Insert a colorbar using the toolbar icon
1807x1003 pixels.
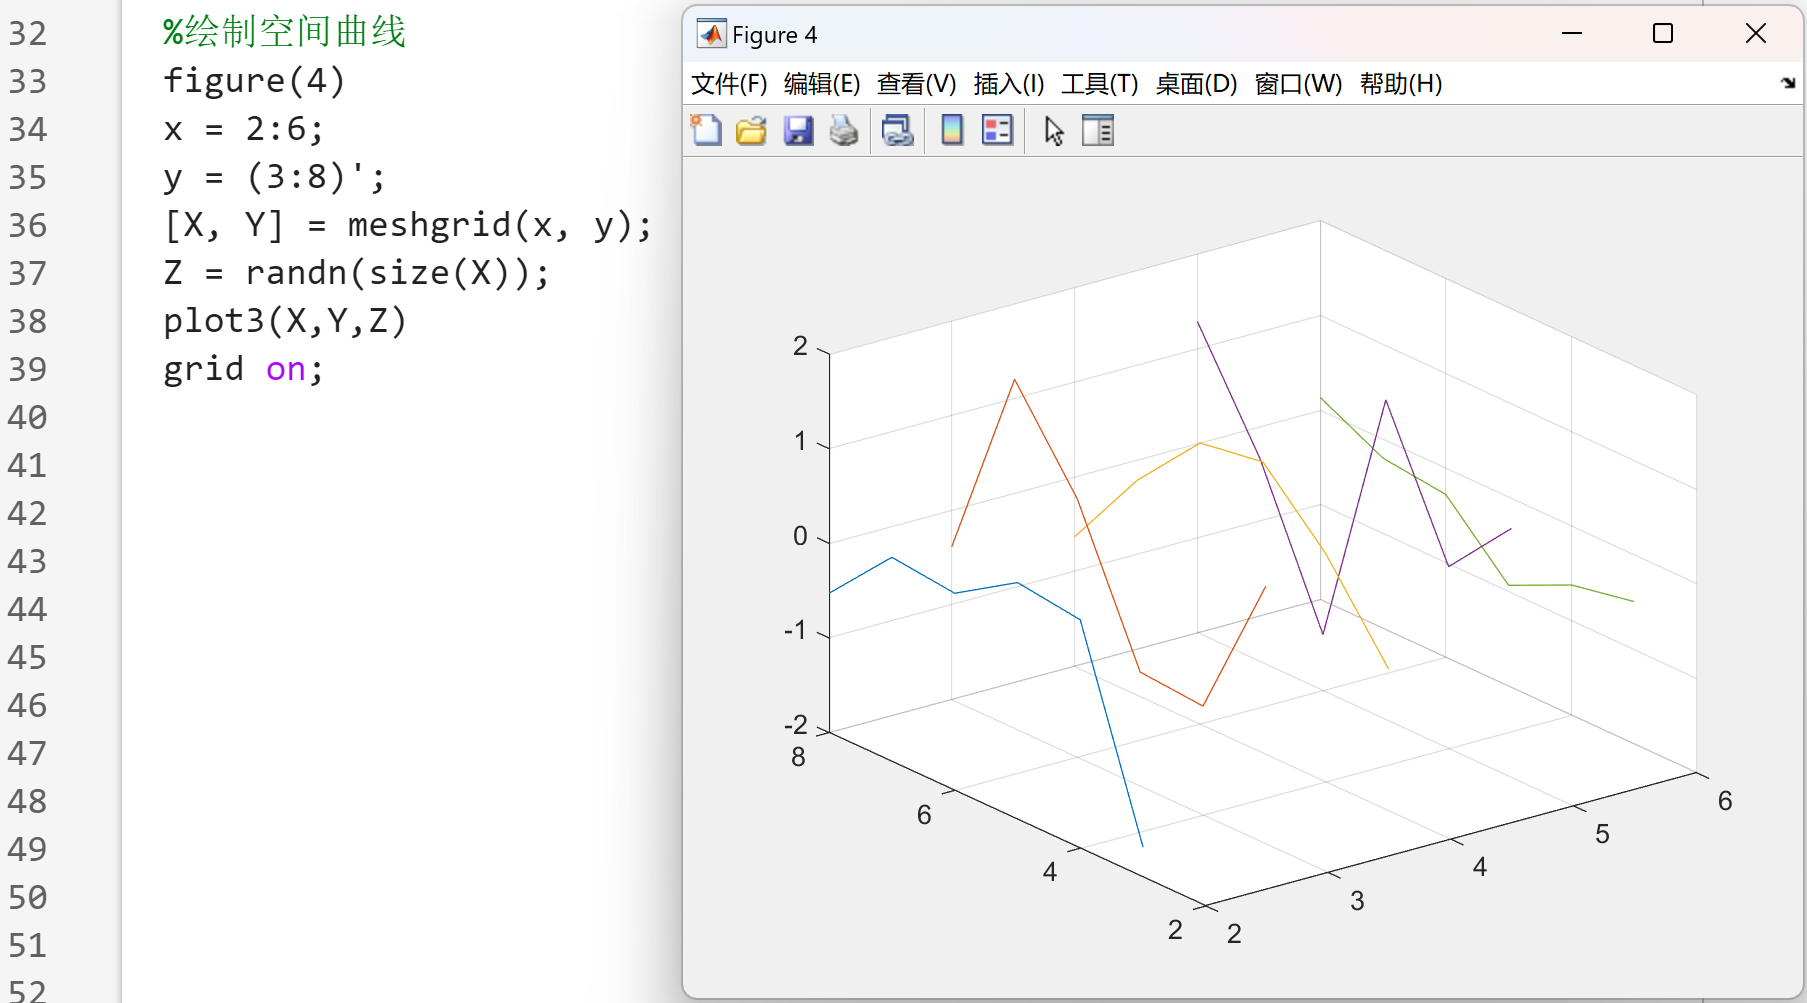(952, 130)
